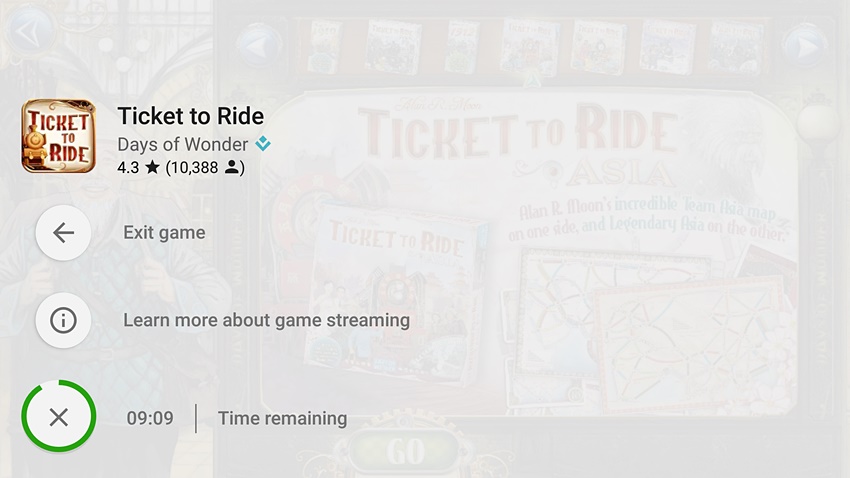This screenshot has width=850, height=478.
Task: Click the faded GO button at bottom
Action: tap(405, 451)
